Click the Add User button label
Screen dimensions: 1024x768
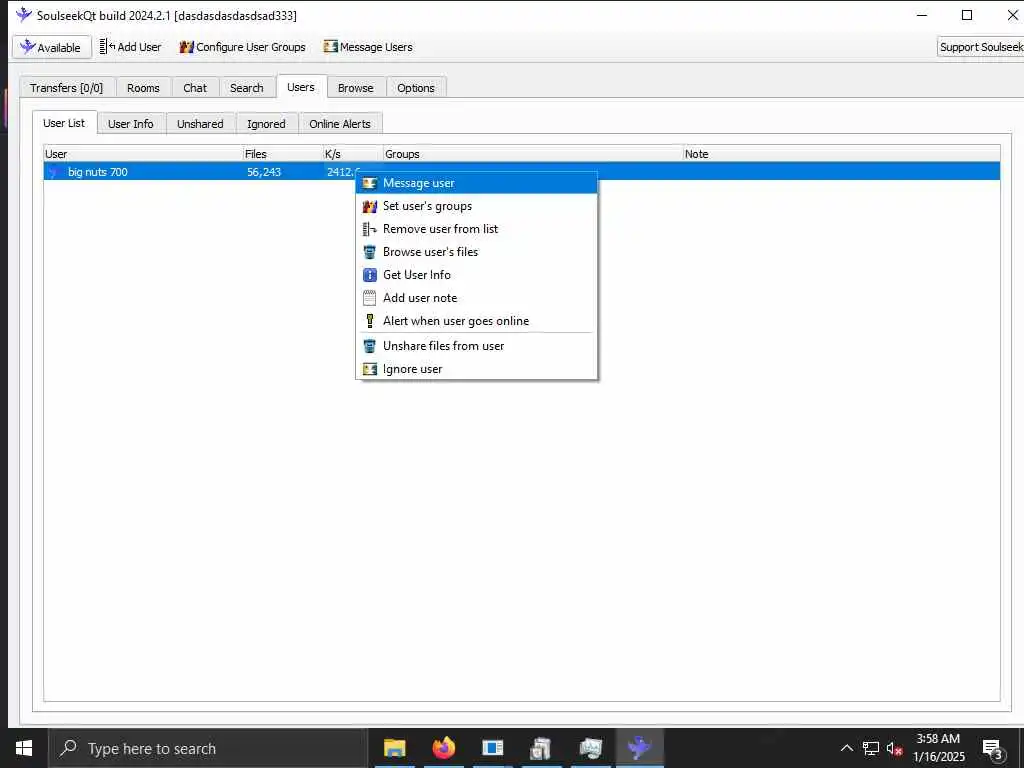pyautogui.click(x=139, y=47)
